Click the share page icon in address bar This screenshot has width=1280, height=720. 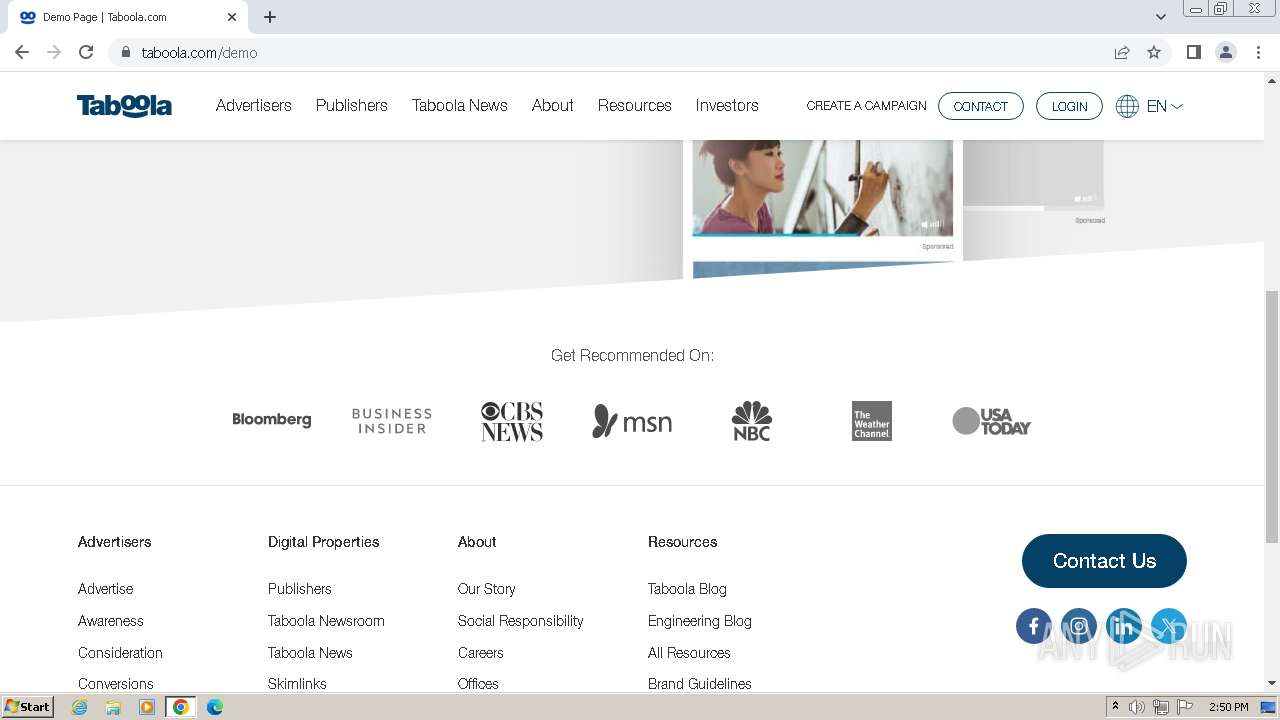pyautogui.click(x=1122, y=52)
